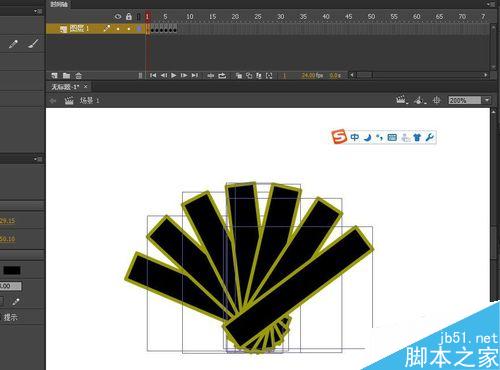
Task: Open the Sogou skin shirt icon
Action: pos(417,137)
